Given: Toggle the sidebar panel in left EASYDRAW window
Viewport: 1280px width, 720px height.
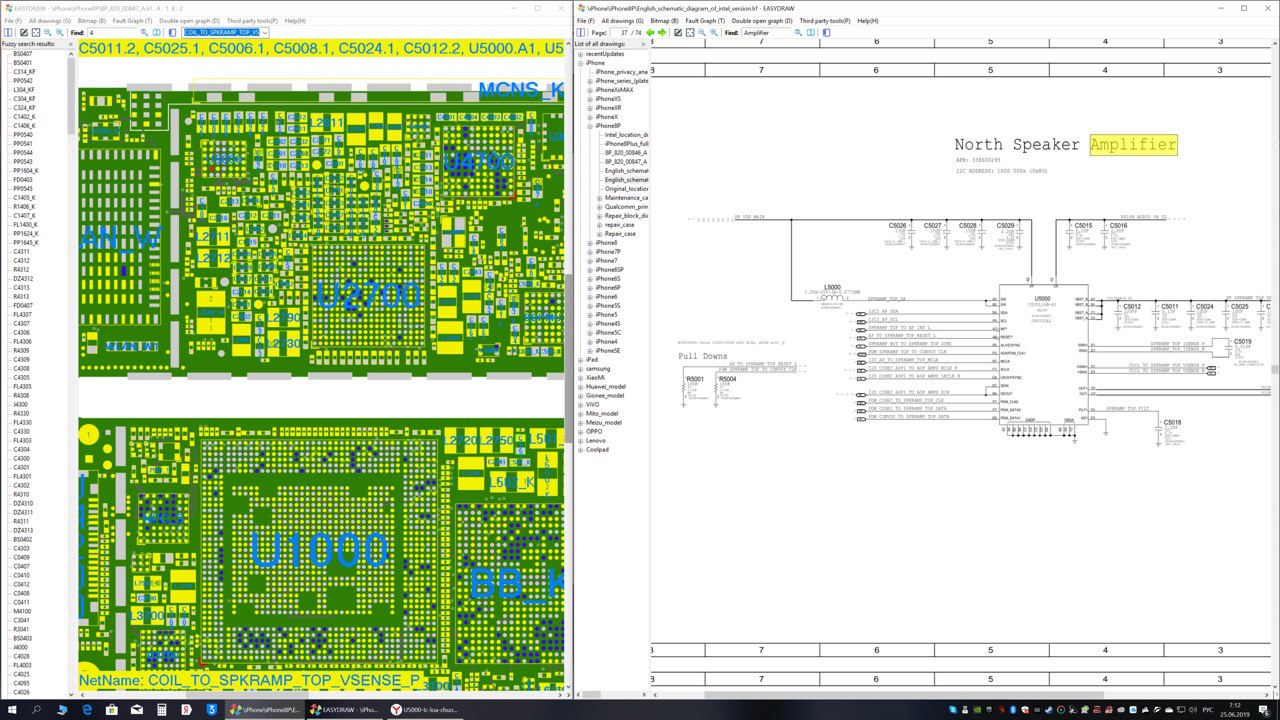Looking at the screenshot, I should (10, 33).
